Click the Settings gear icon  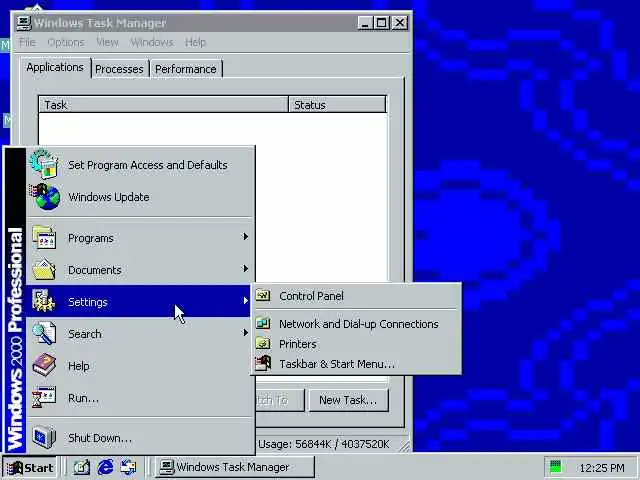tap(43, 301)
